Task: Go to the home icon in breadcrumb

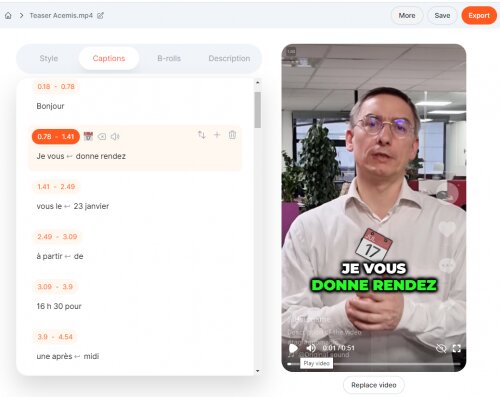Action: tap(8, 16)
